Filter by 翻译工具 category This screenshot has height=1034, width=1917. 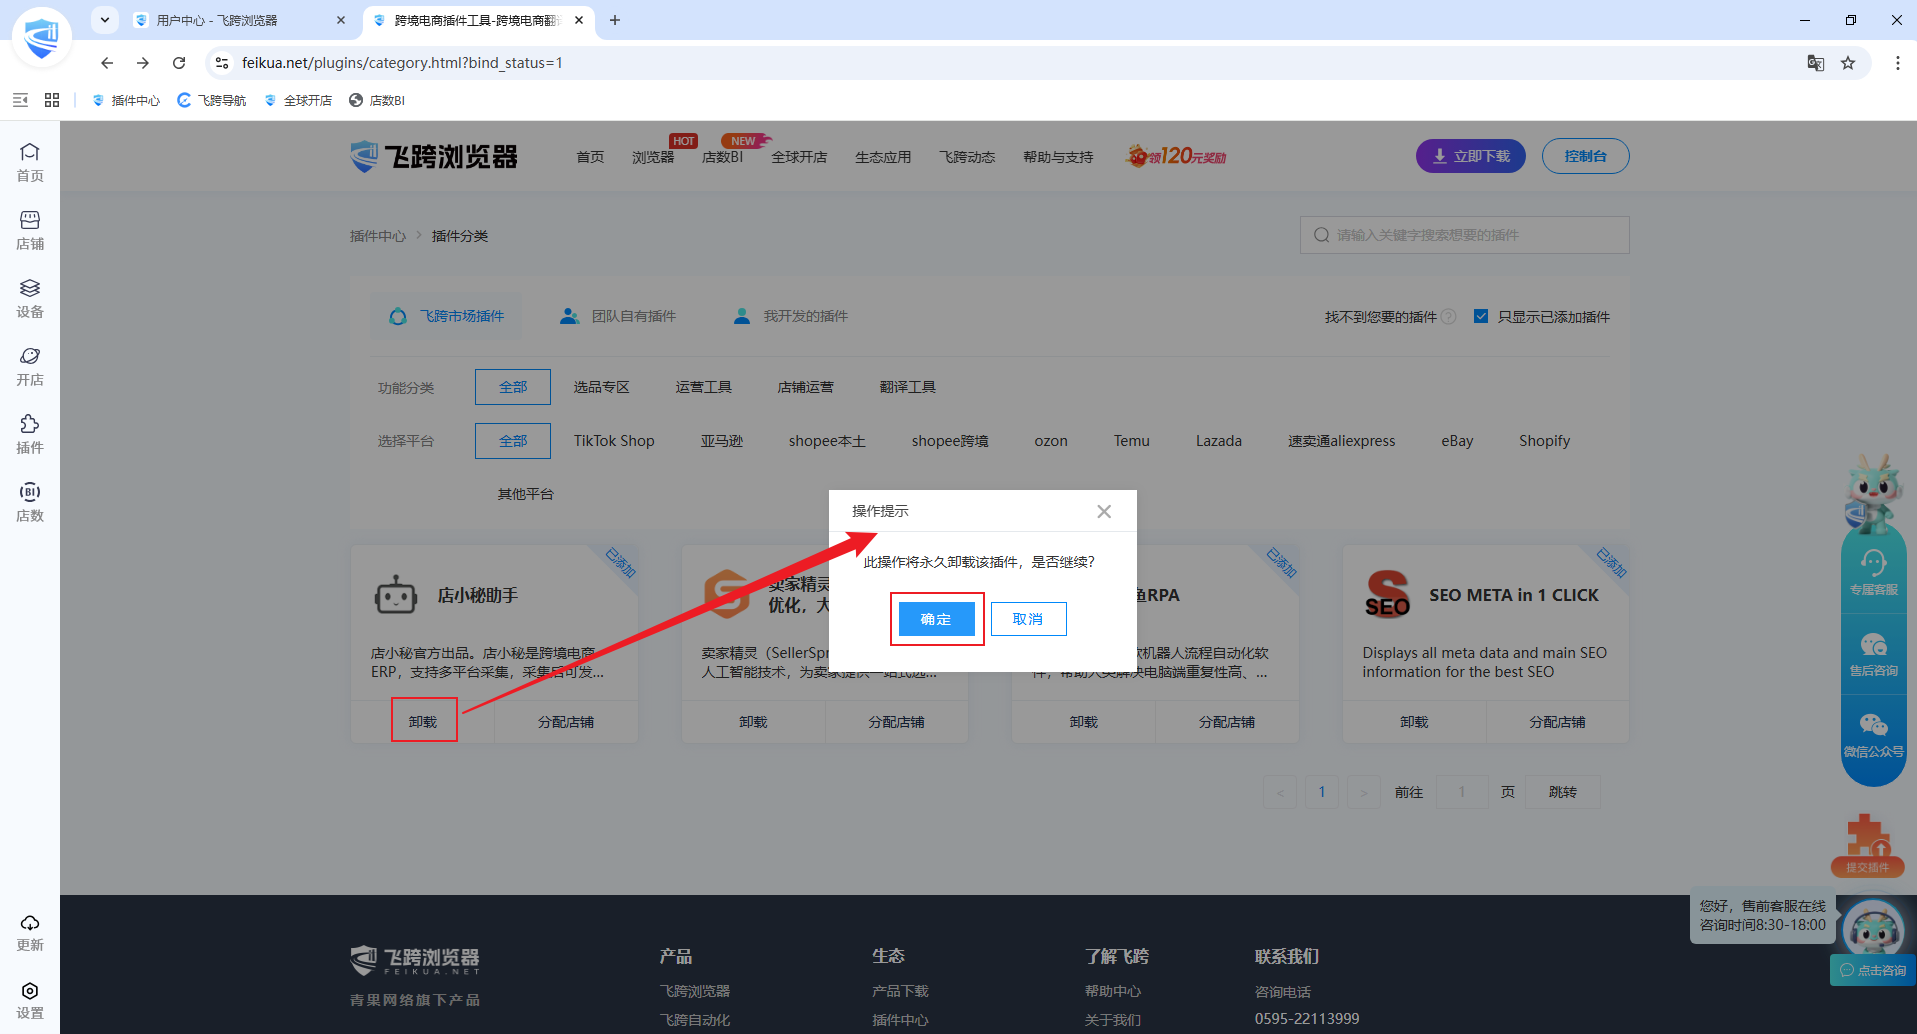click(908, 387)
